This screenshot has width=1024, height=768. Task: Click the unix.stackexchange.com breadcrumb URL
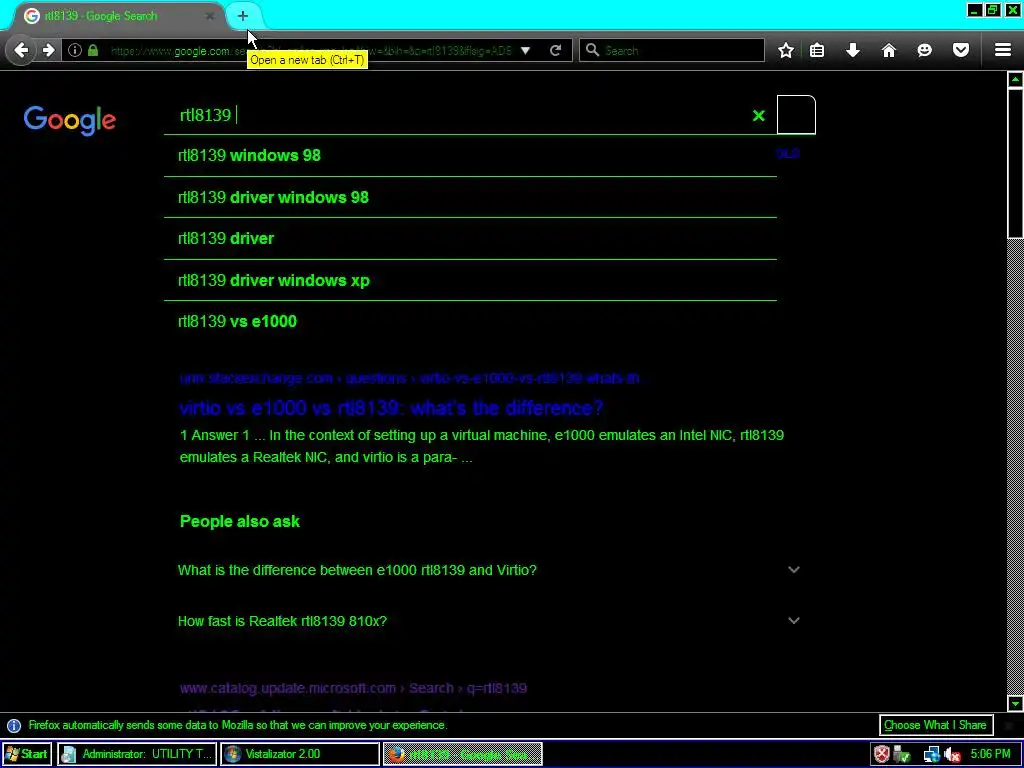pos(414,378)
